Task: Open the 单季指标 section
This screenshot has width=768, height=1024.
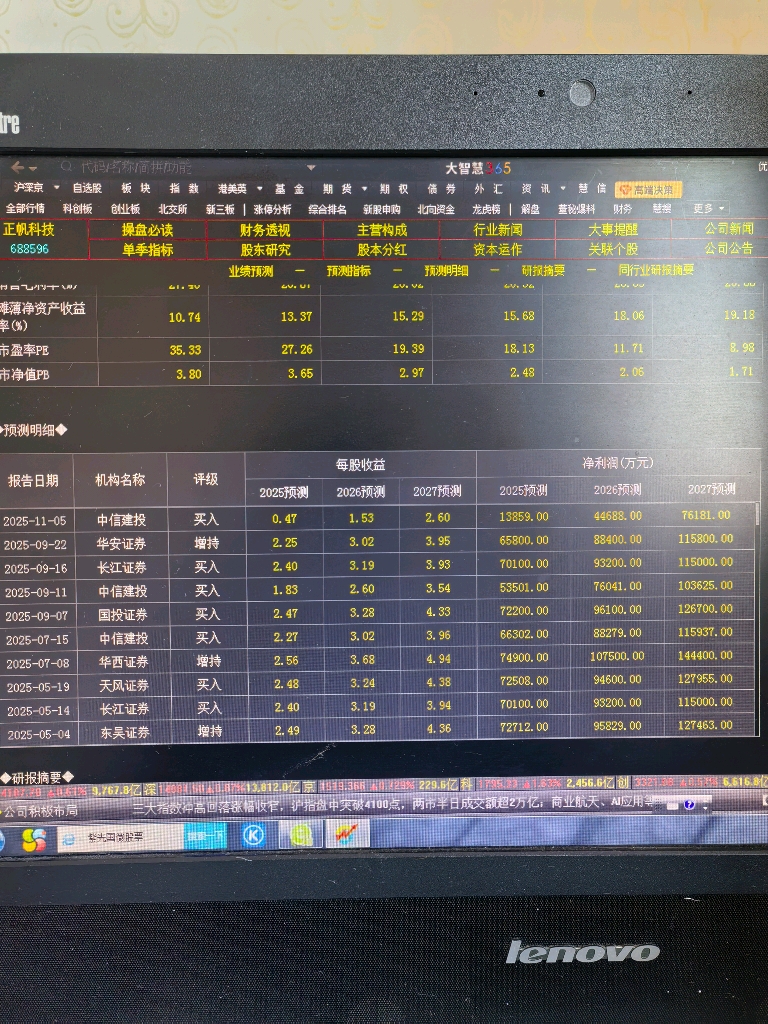Action: (x=148, y=249)
